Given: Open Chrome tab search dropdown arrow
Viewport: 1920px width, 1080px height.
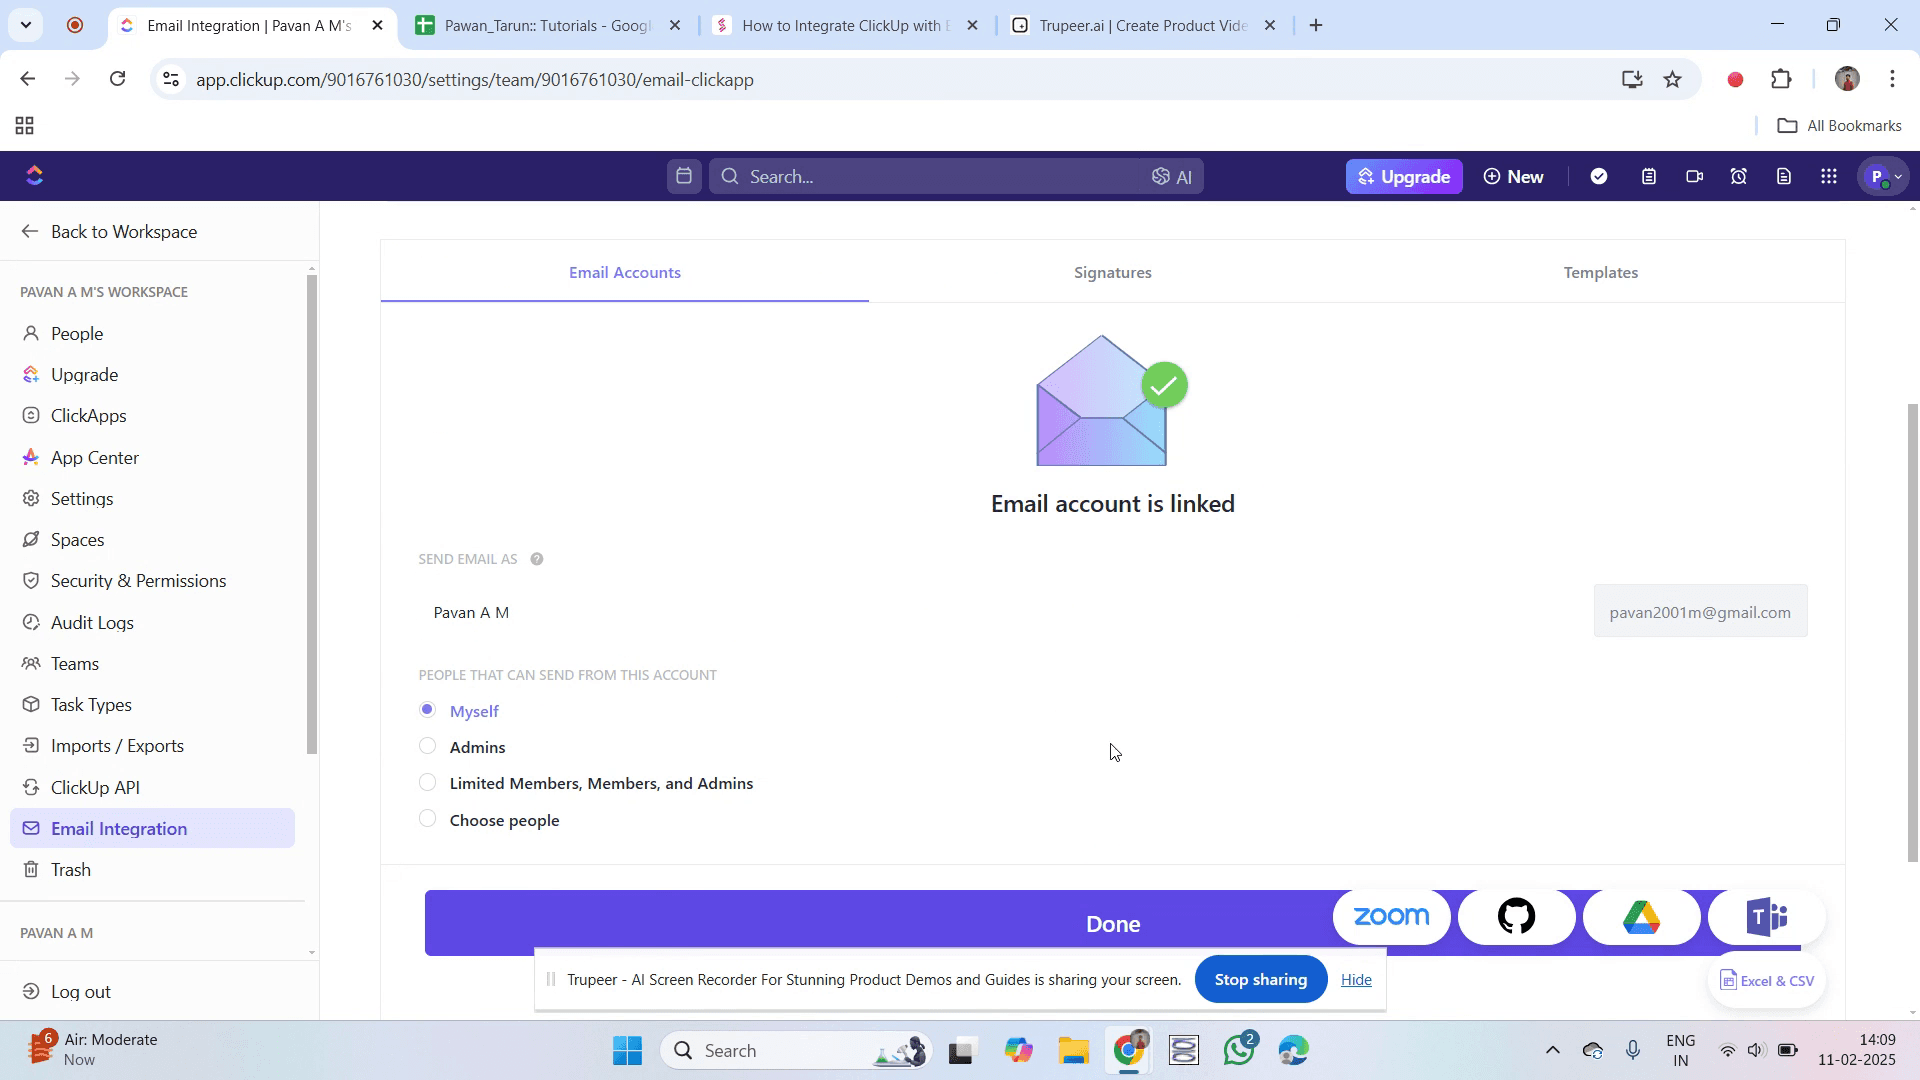Looking at the screenshot, I should (x=26, y=25).
